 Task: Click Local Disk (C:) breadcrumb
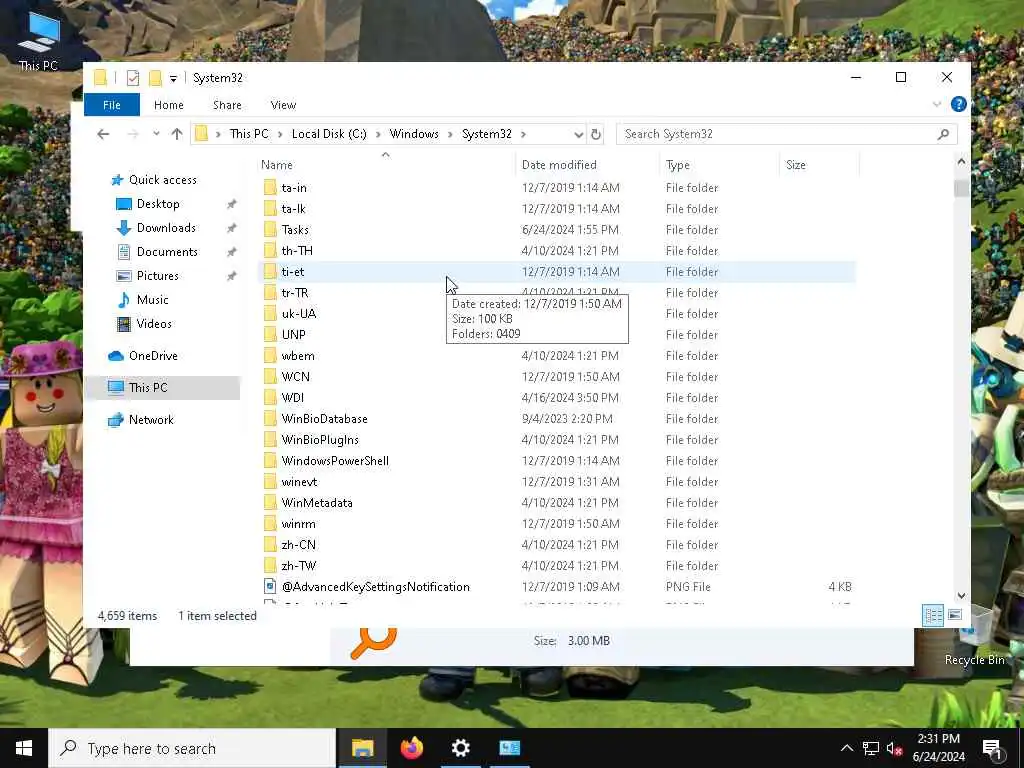coord(329,134)
